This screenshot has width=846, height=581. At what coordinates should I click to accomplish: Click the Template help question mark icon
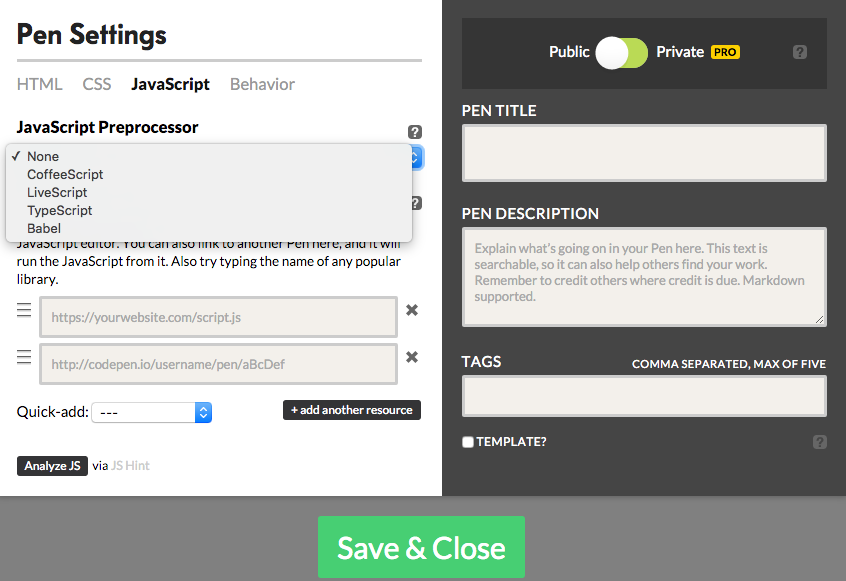coord(819,441)
